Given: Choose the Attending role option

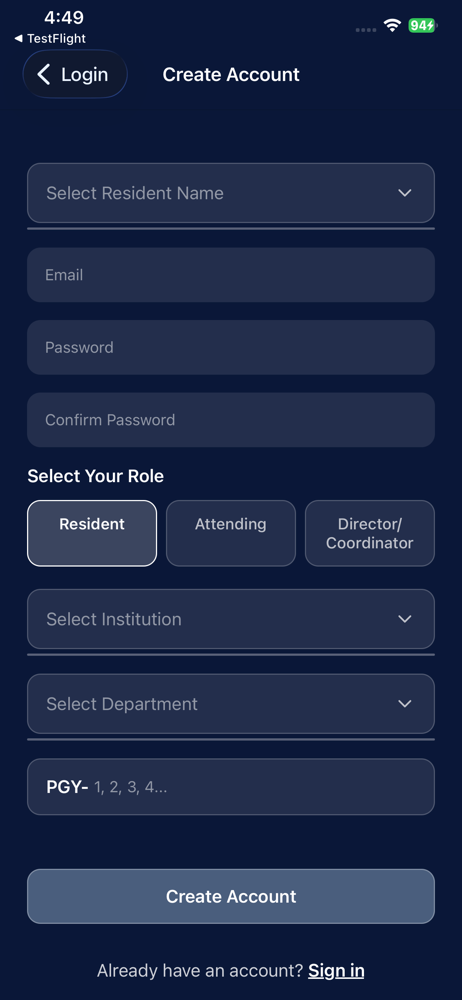Looking at the screenshot, I should [x=231, y=533].
